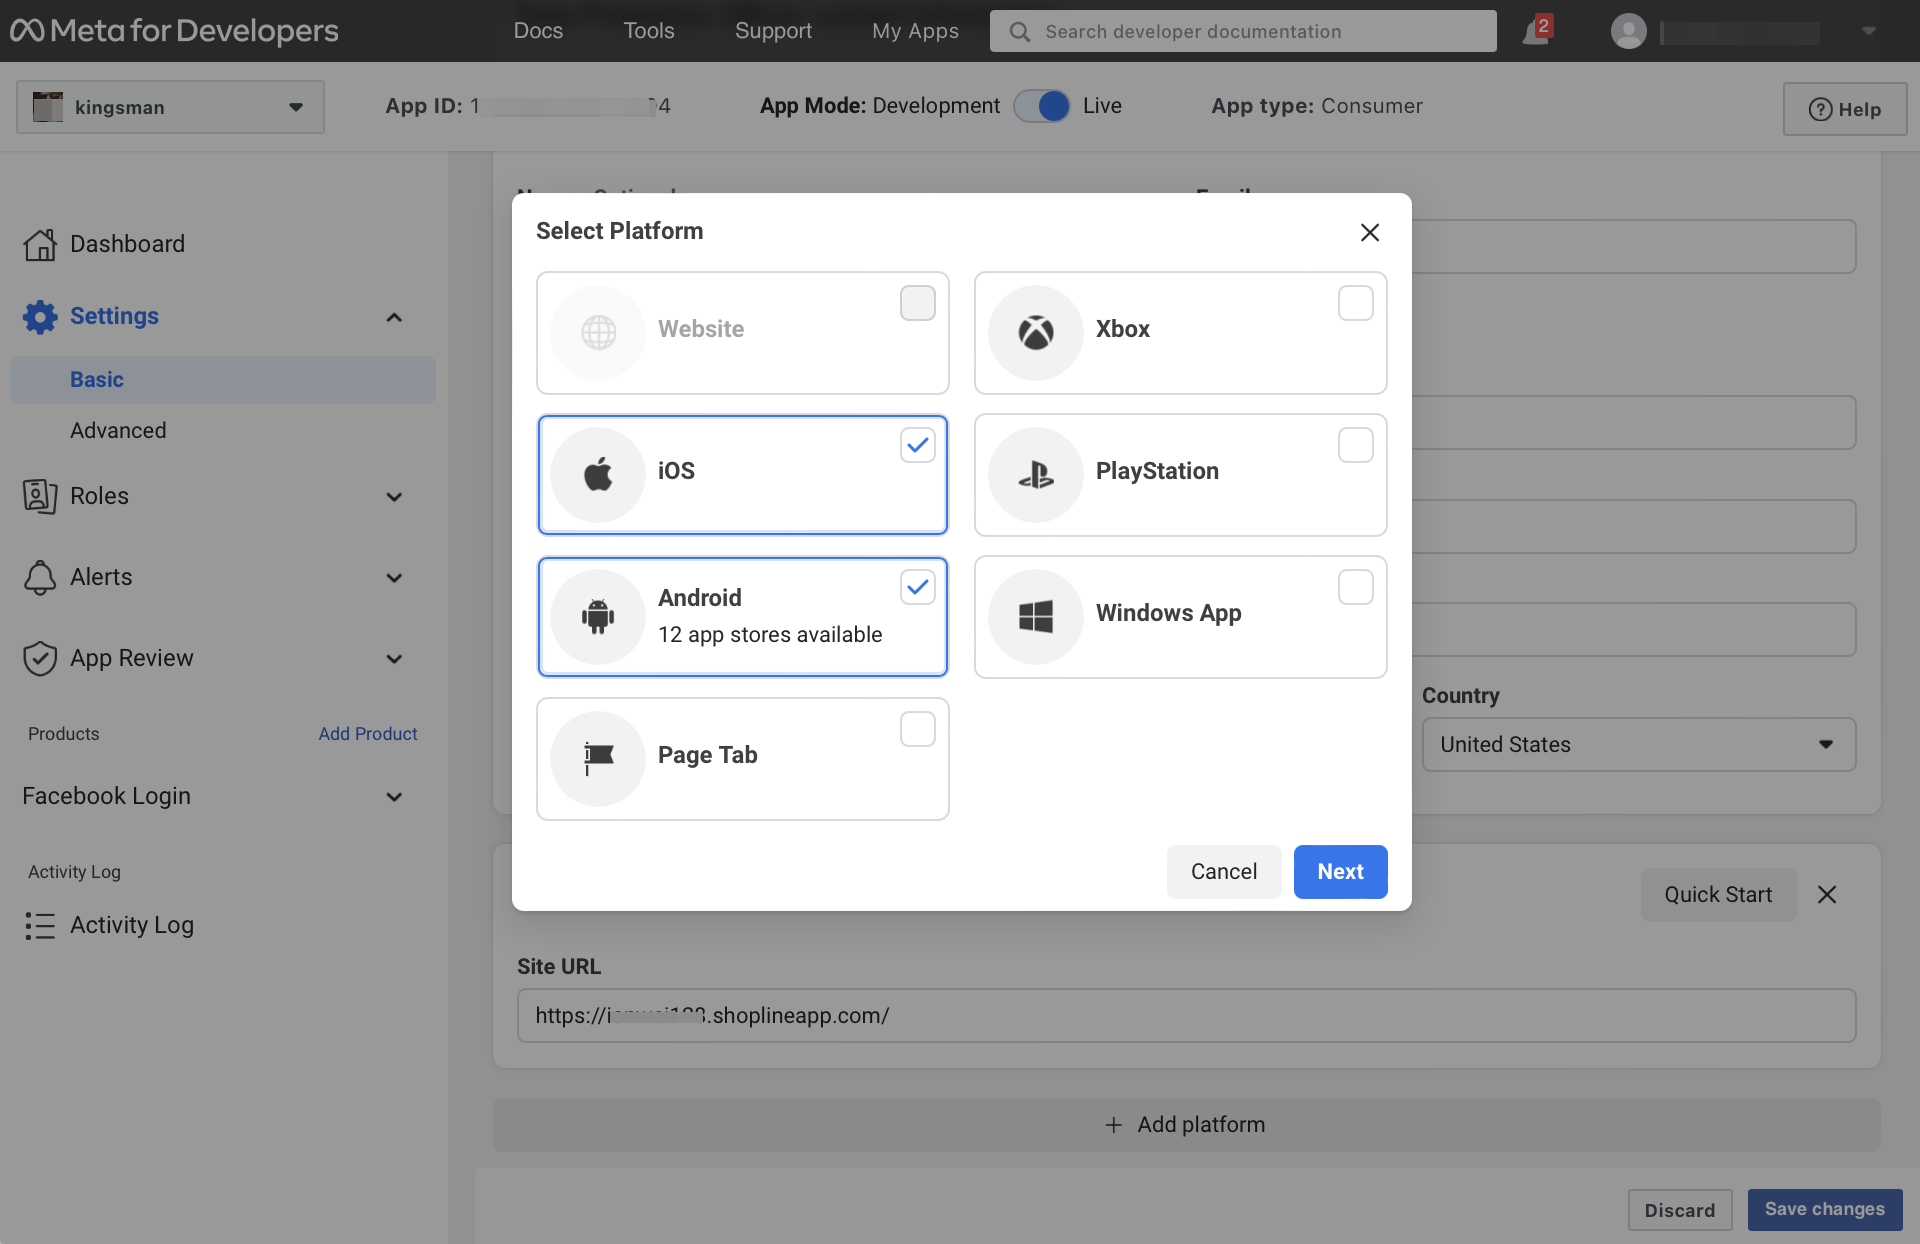
Task: Check the Page Tab checkbox
Action: 918,729
